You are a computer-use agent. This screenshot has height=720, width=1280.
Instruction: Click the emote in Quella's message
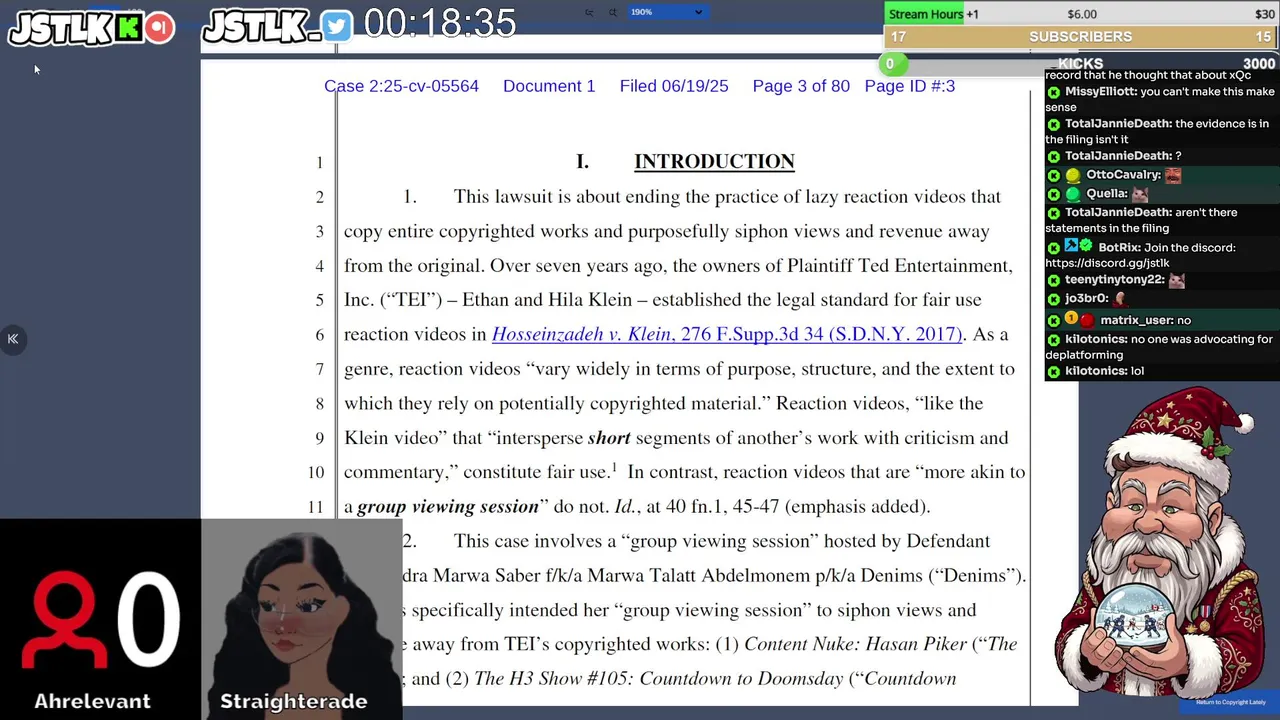[1140, 194]
